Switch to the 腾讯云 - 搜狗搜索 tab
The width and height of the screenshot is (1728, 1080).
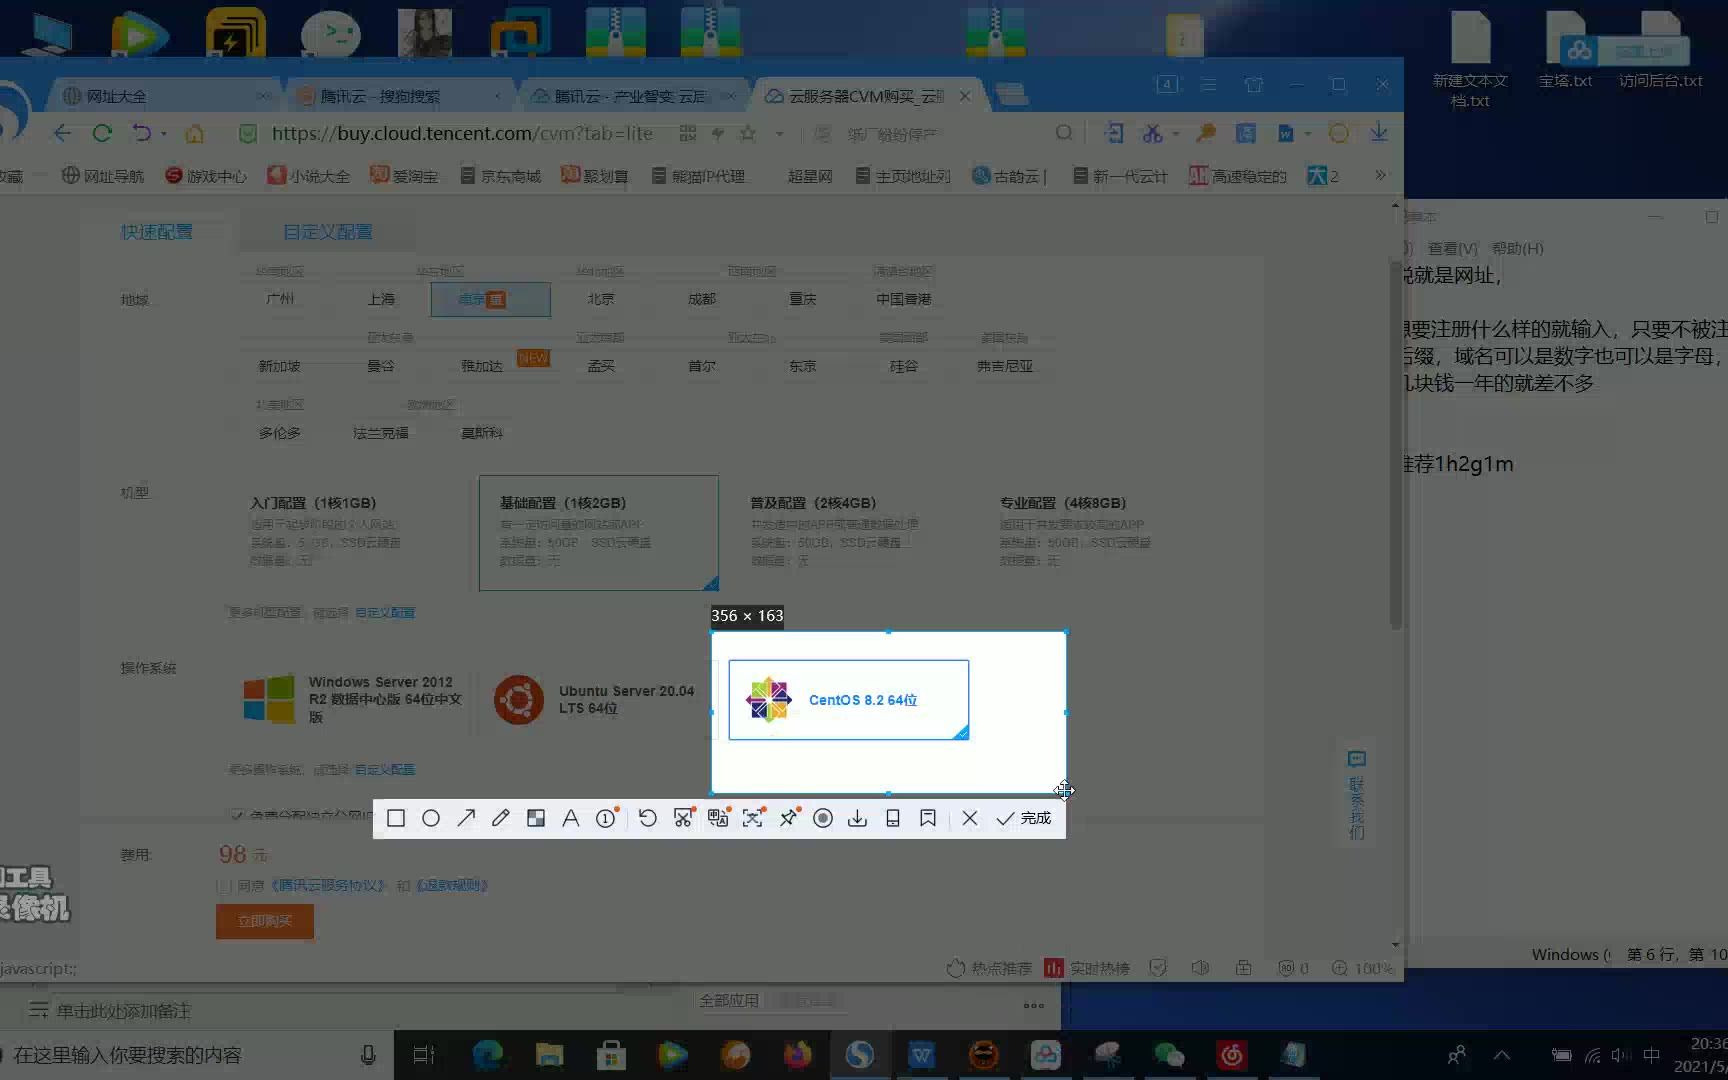click(400, 96)
